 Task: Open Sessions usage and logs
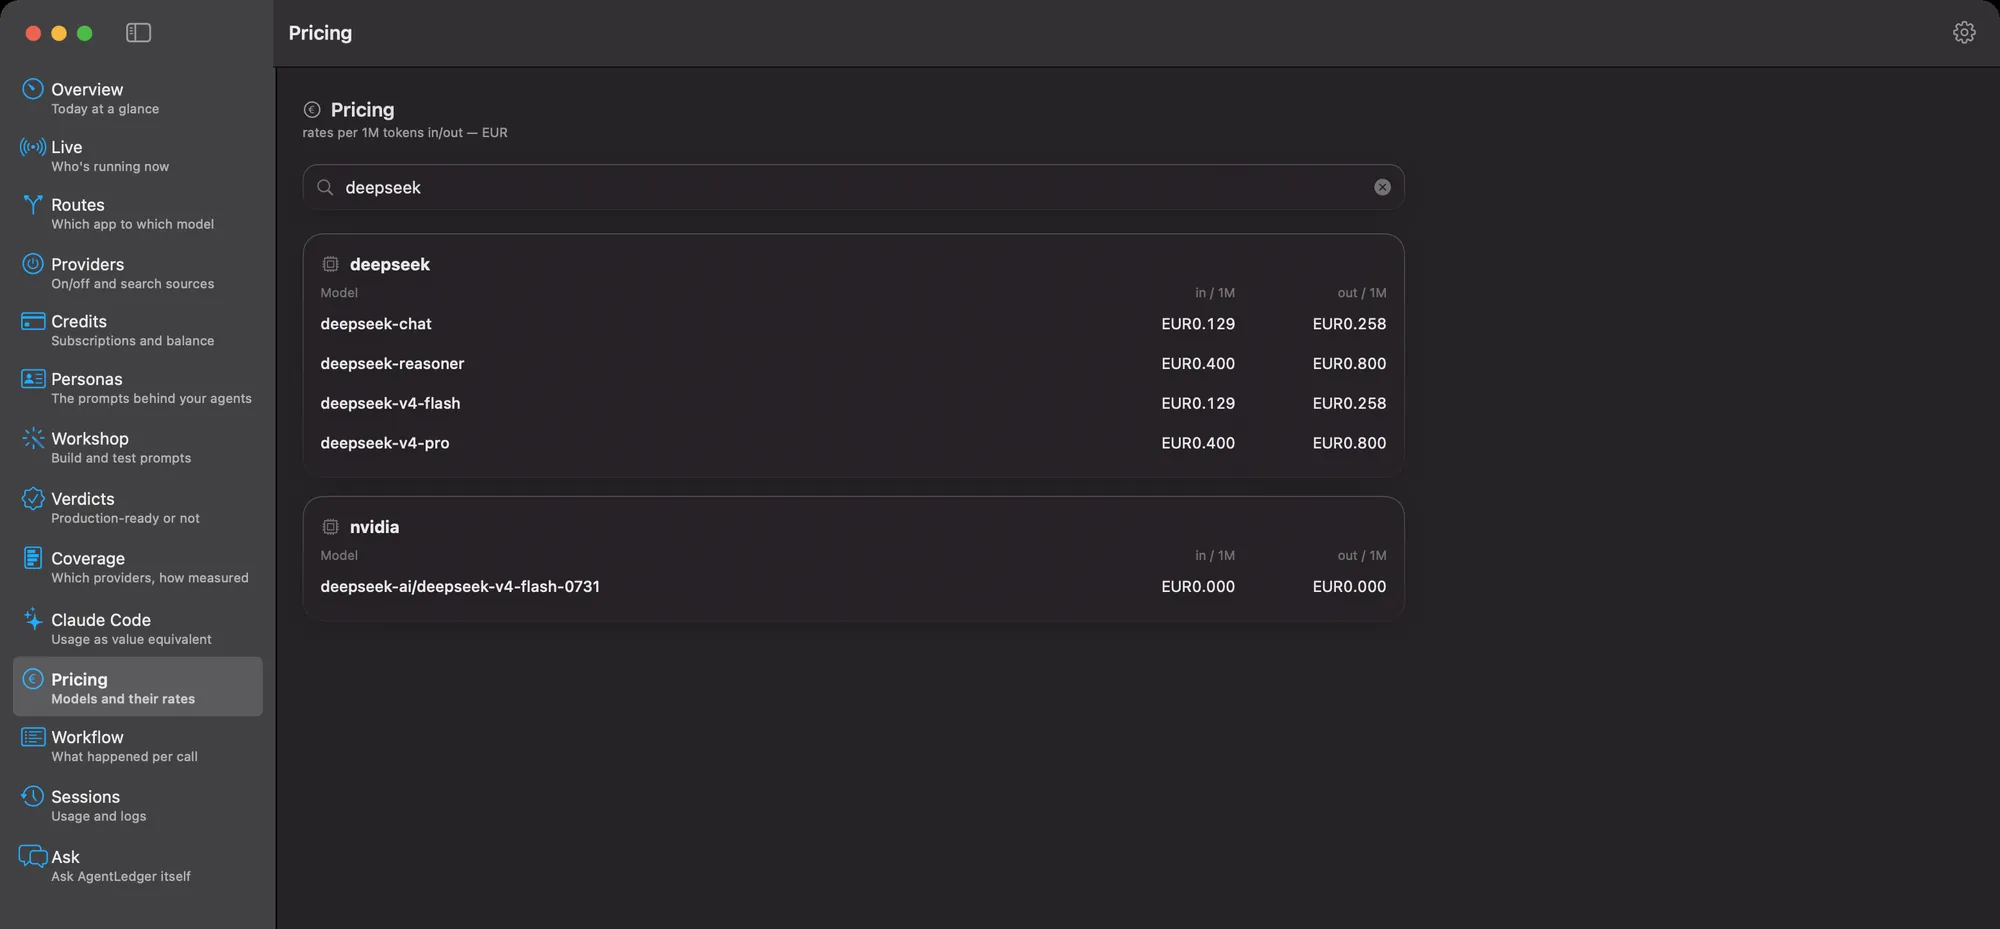[x=138, y=805]
